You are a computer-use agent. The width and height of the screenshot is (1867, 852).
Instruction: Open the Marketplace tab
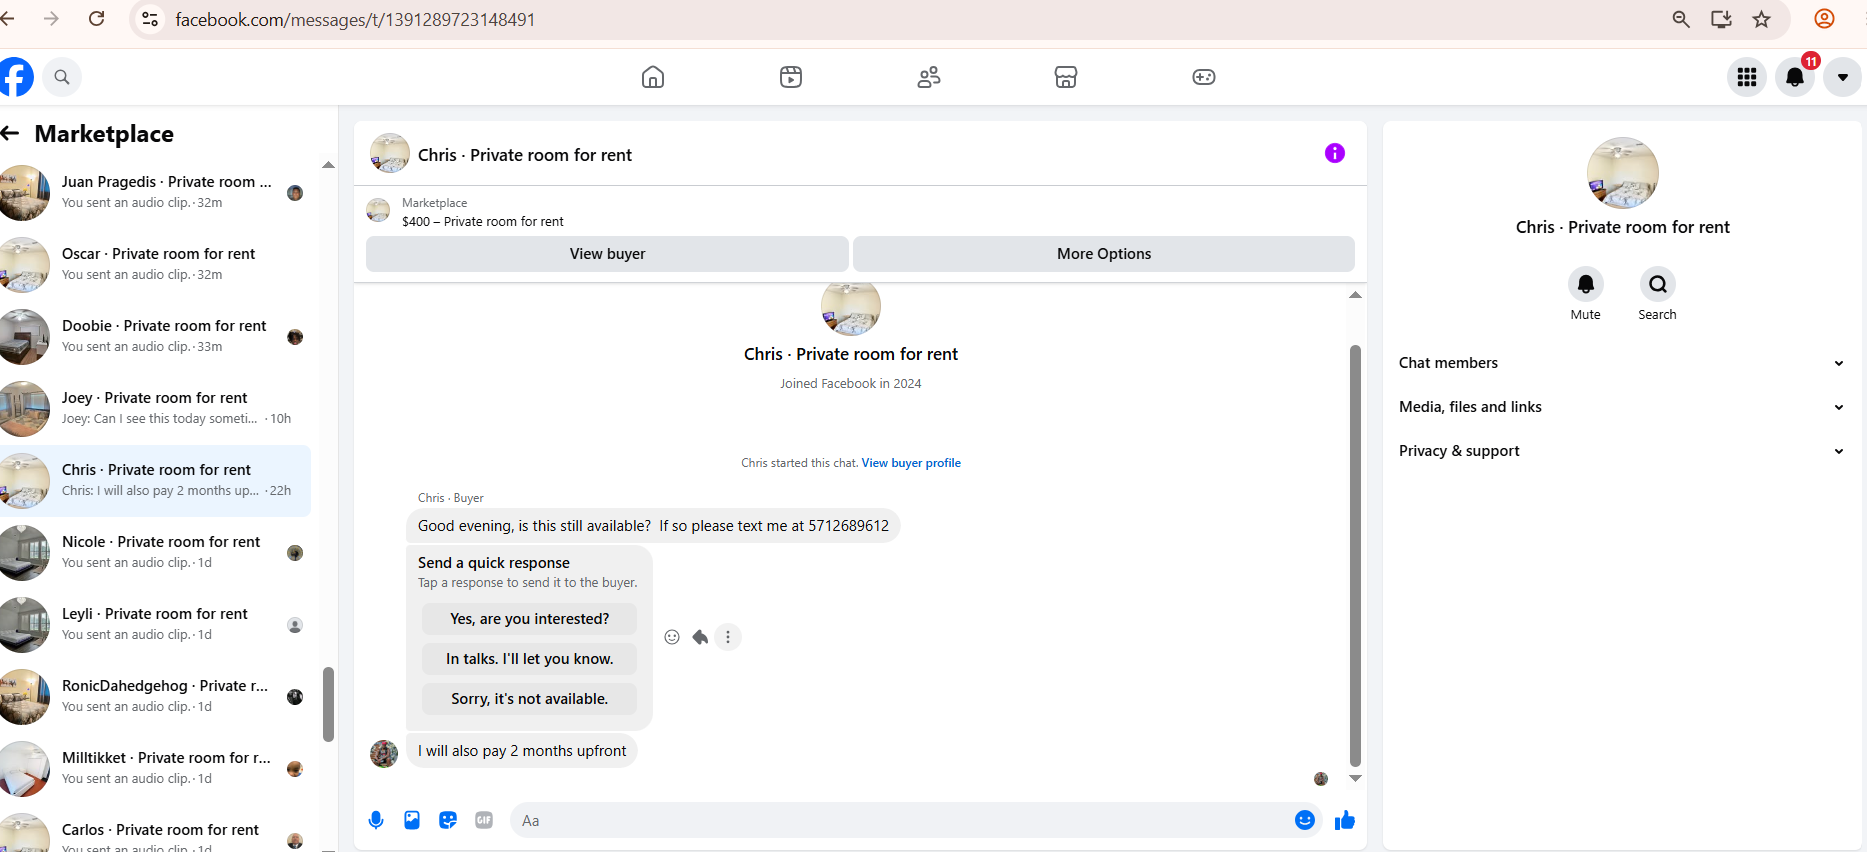coord(1066,77)
